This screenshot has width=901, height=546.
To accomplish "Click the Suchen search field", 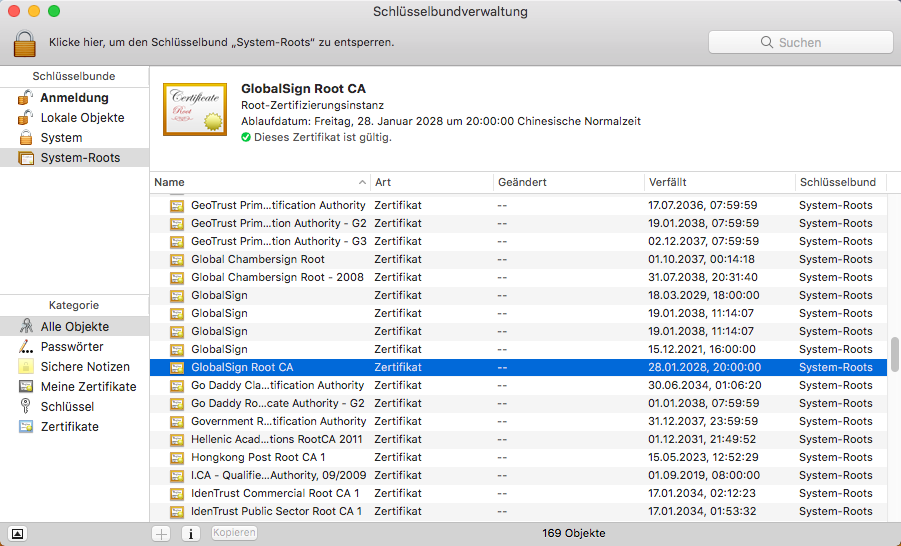I will pyautogui.click(x=800, y=43).
